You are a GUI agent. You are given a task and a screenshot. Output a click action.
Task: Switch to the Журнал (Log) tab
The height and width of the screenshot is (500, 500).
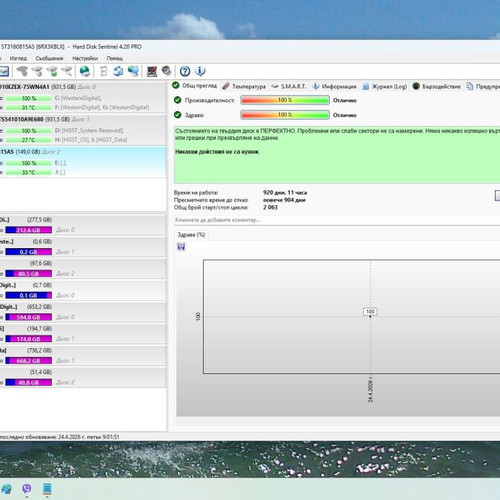(x=385, y=86)
